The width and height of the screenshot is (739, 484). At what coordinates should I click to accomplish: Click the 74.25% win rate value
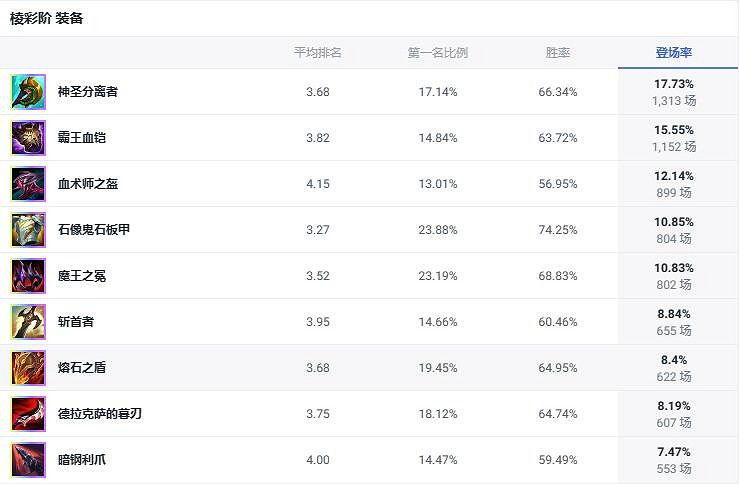click(557, 230)
